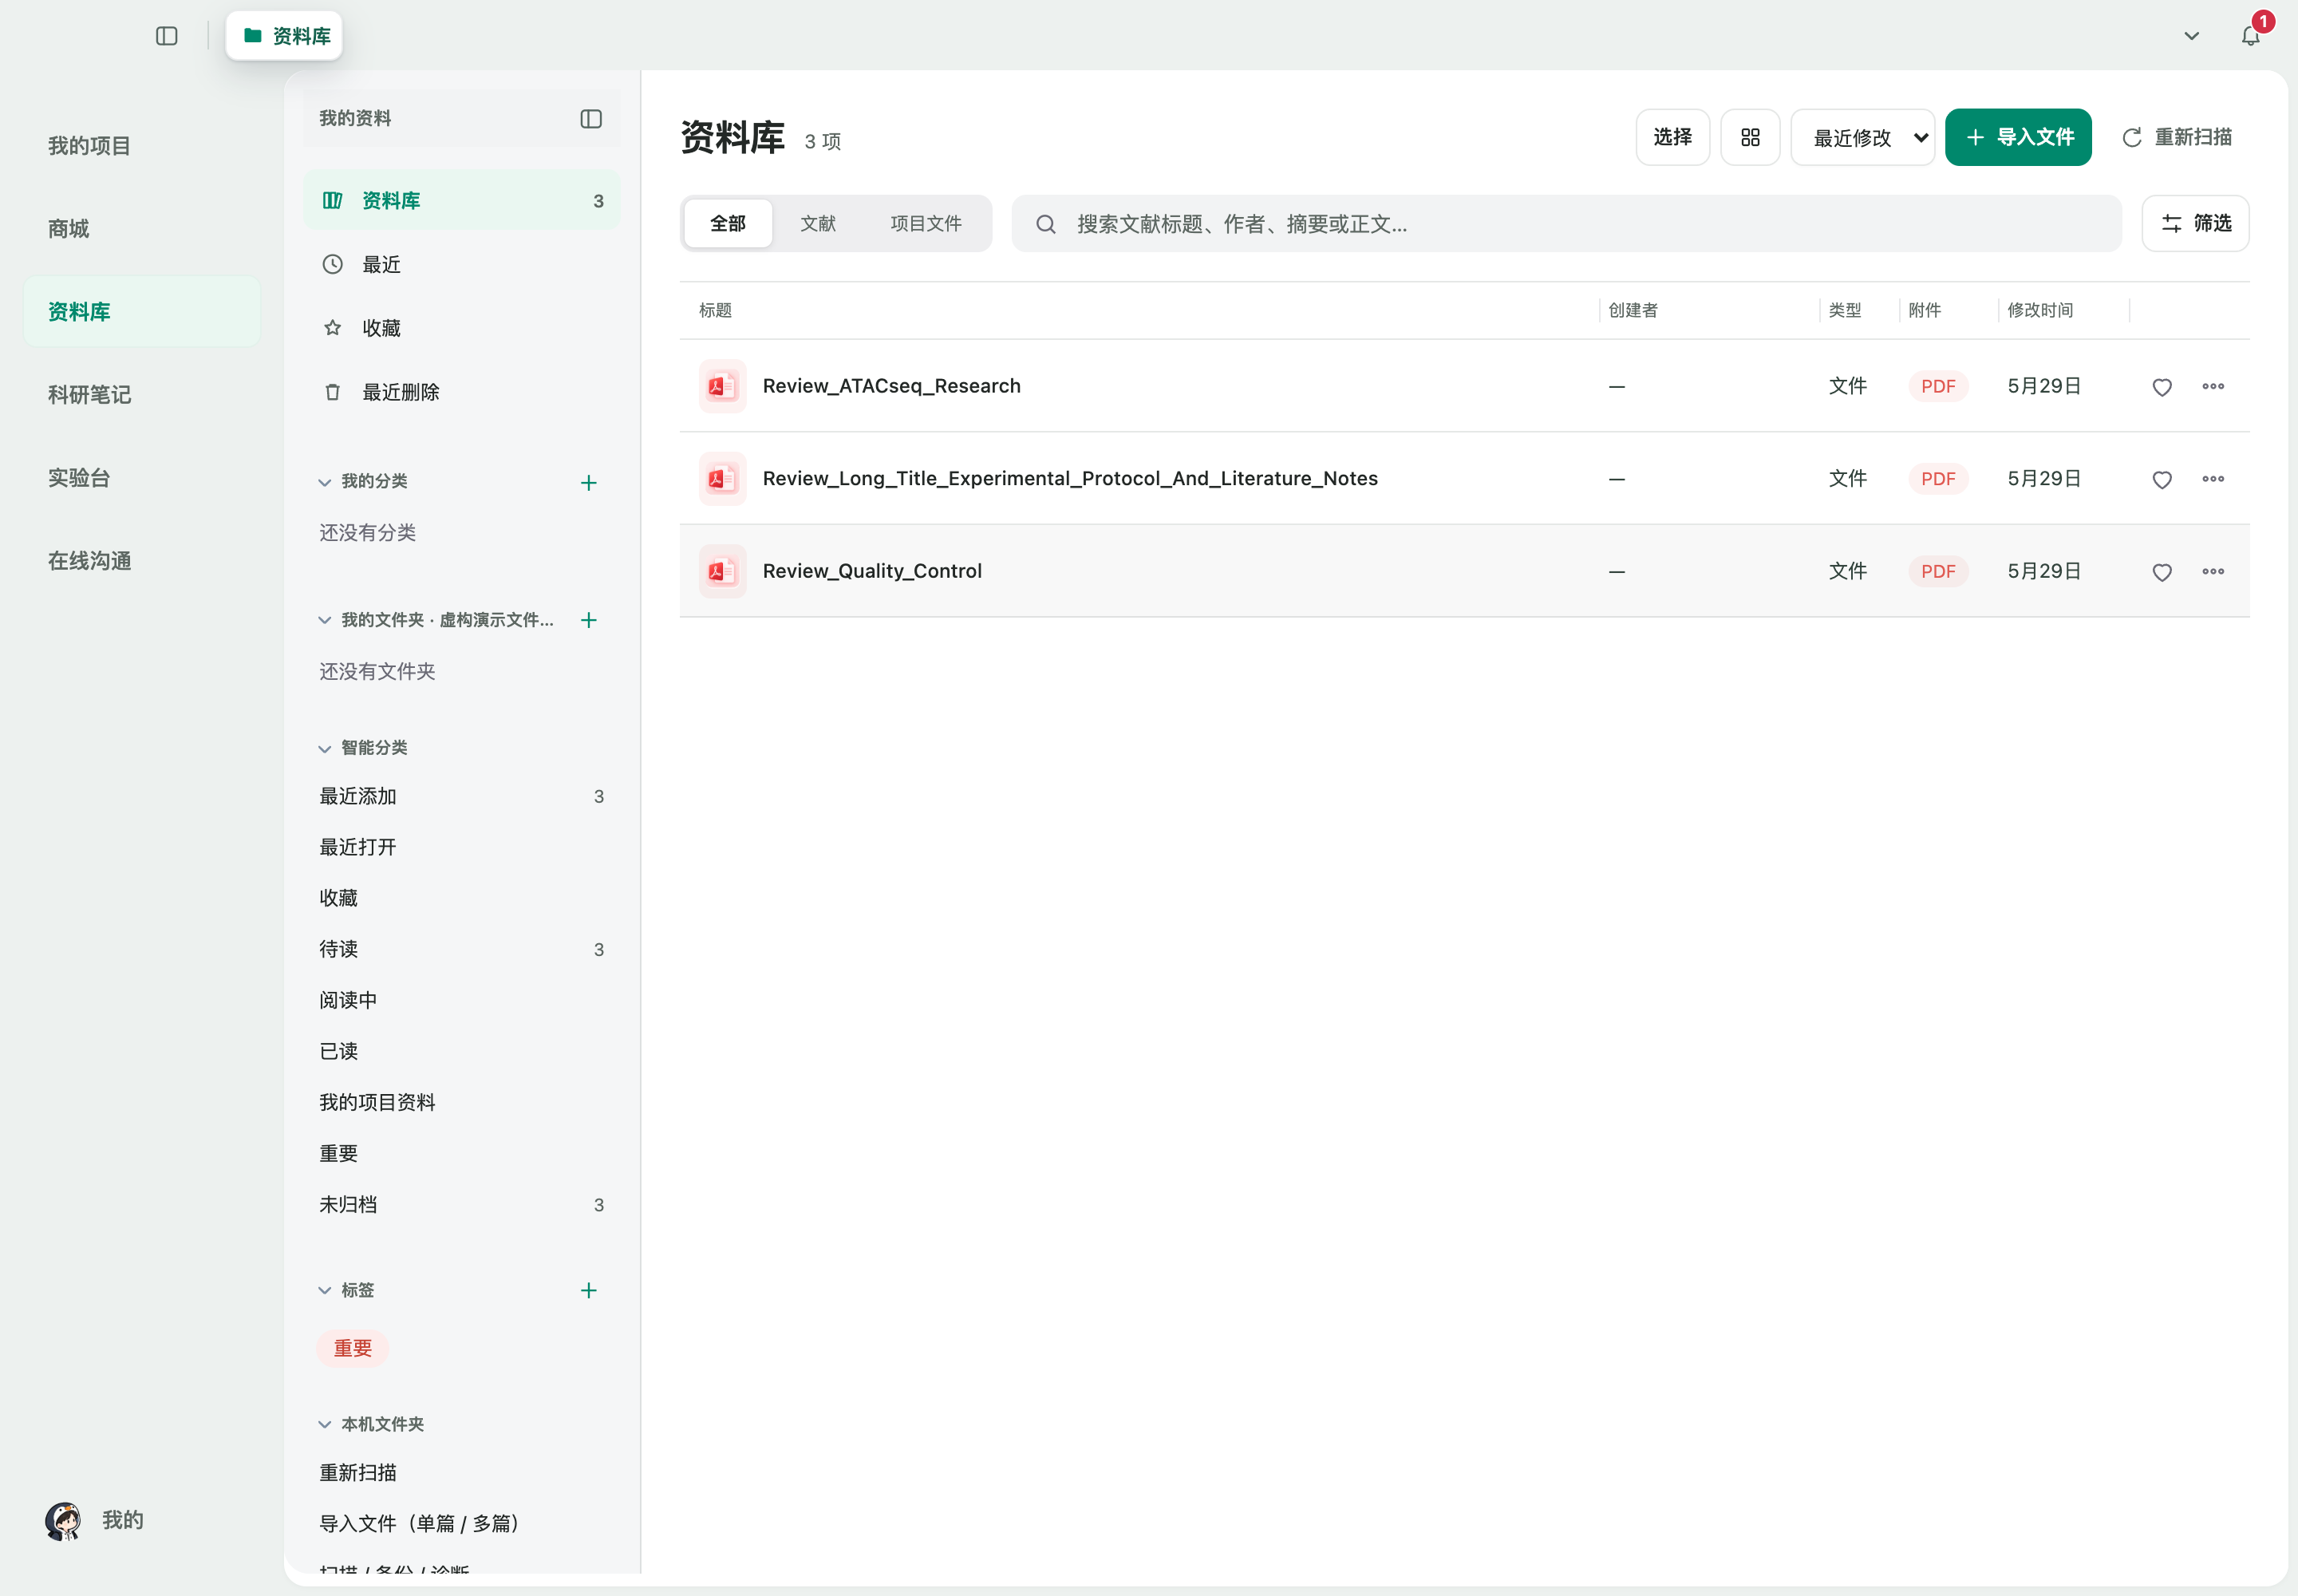The image size is (2298, 1596).
Task: Add a new folder in 我的文件夹
Action: click(x=589, y=620)
